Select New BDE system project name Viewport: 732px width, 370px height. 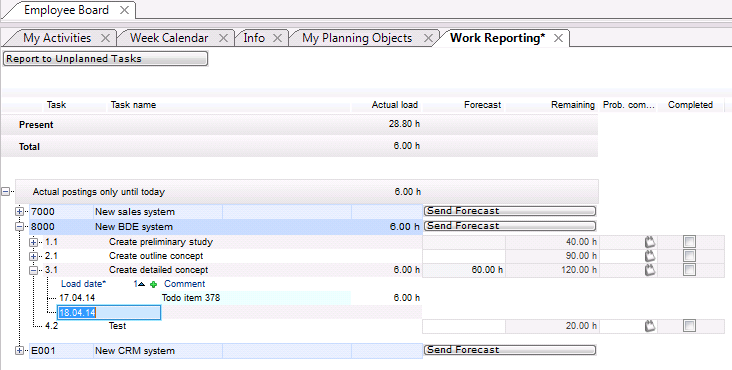click(x=134, y=227)
